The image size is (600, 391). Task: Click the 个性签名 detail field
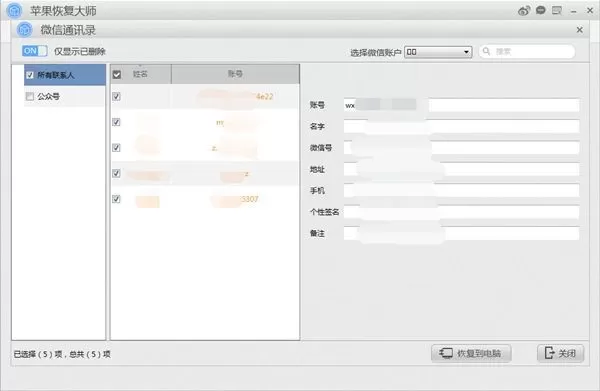pos(461,212)
